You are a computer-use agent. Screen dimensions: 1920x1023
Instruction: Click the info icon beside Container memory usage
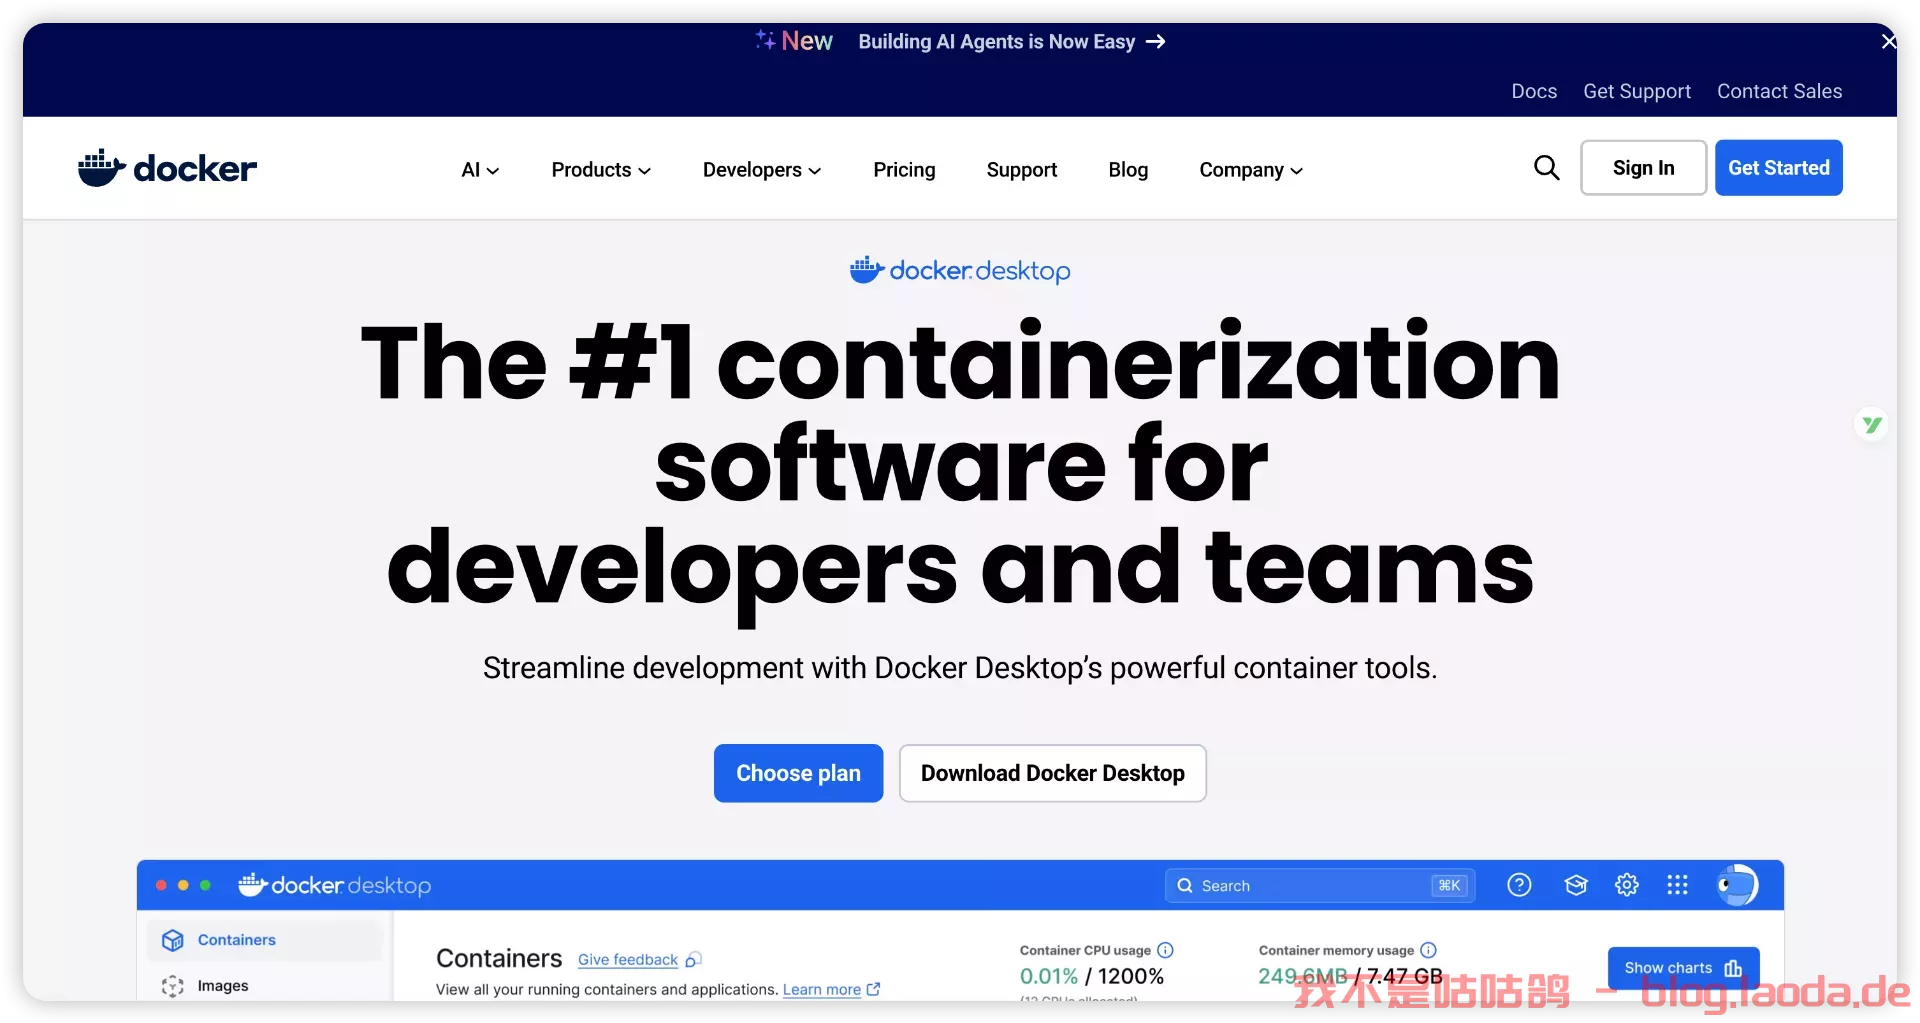[x=1428, y=950]
